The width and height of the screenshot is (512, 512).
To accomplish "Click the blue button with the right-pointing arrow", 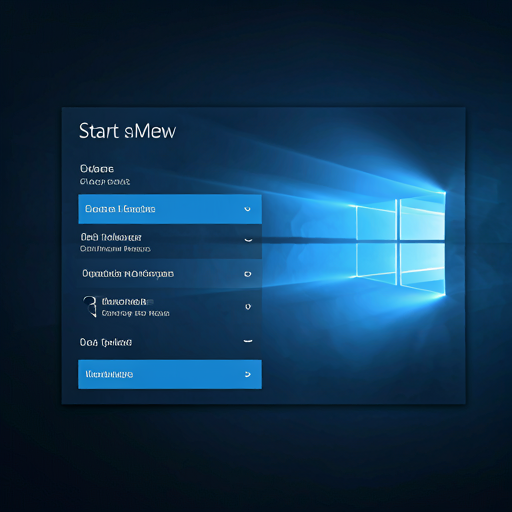I will [170, 374].
